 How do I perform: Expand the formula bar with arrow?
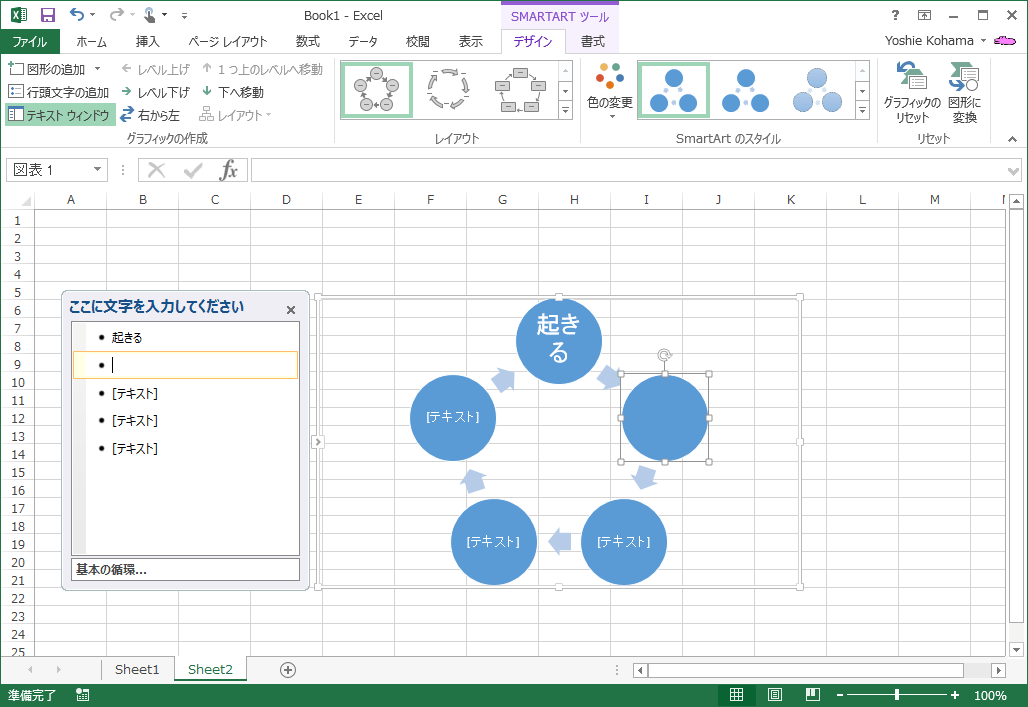1014,171
